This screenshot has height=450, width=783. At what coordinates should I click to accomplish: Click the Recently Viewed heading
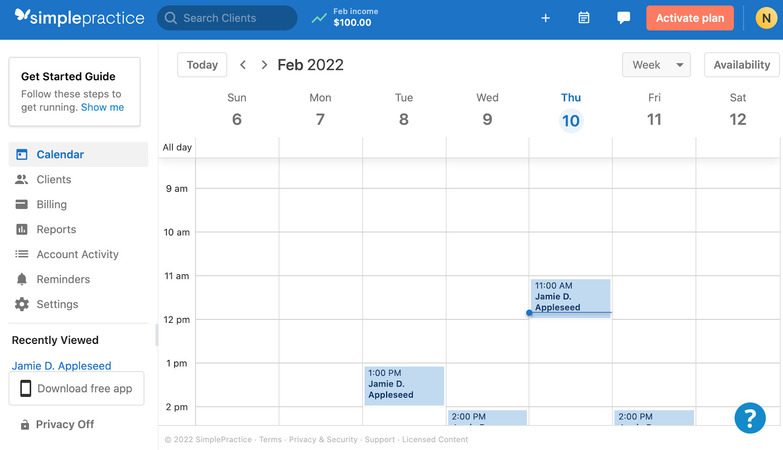click(x=55, y=340)
